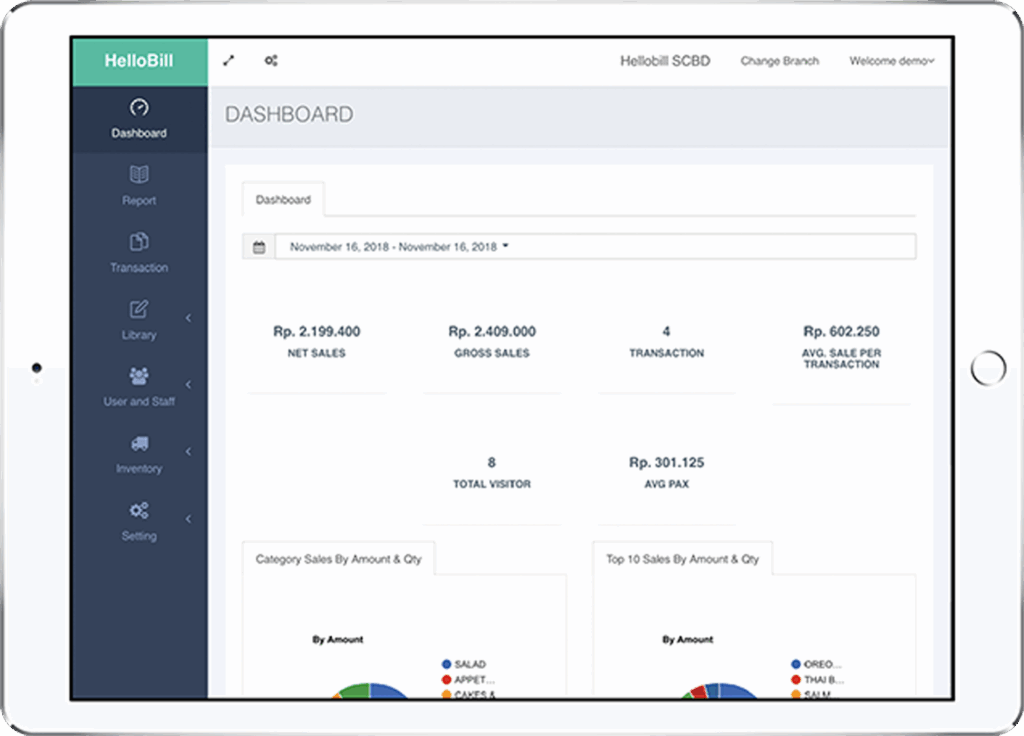This screenshot has height=736, width=1024.
Task: Expand the Inventory submenu chevron
Action: pos(188,452)
